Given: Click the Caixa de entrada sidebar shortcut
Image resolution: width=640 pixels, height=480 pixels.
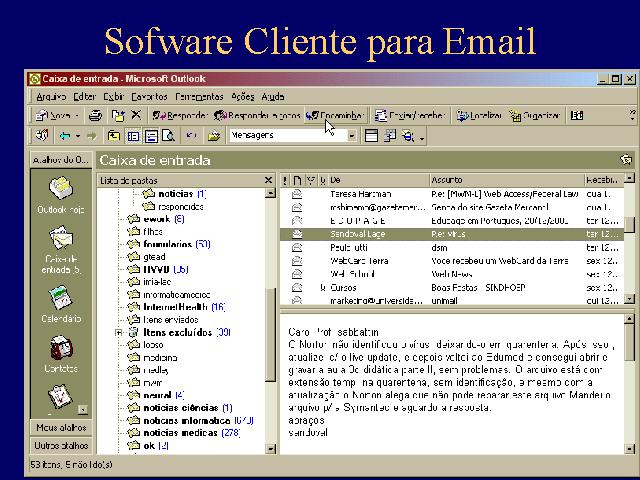Looking at the screenshot, I should click(x=60, y=247).
